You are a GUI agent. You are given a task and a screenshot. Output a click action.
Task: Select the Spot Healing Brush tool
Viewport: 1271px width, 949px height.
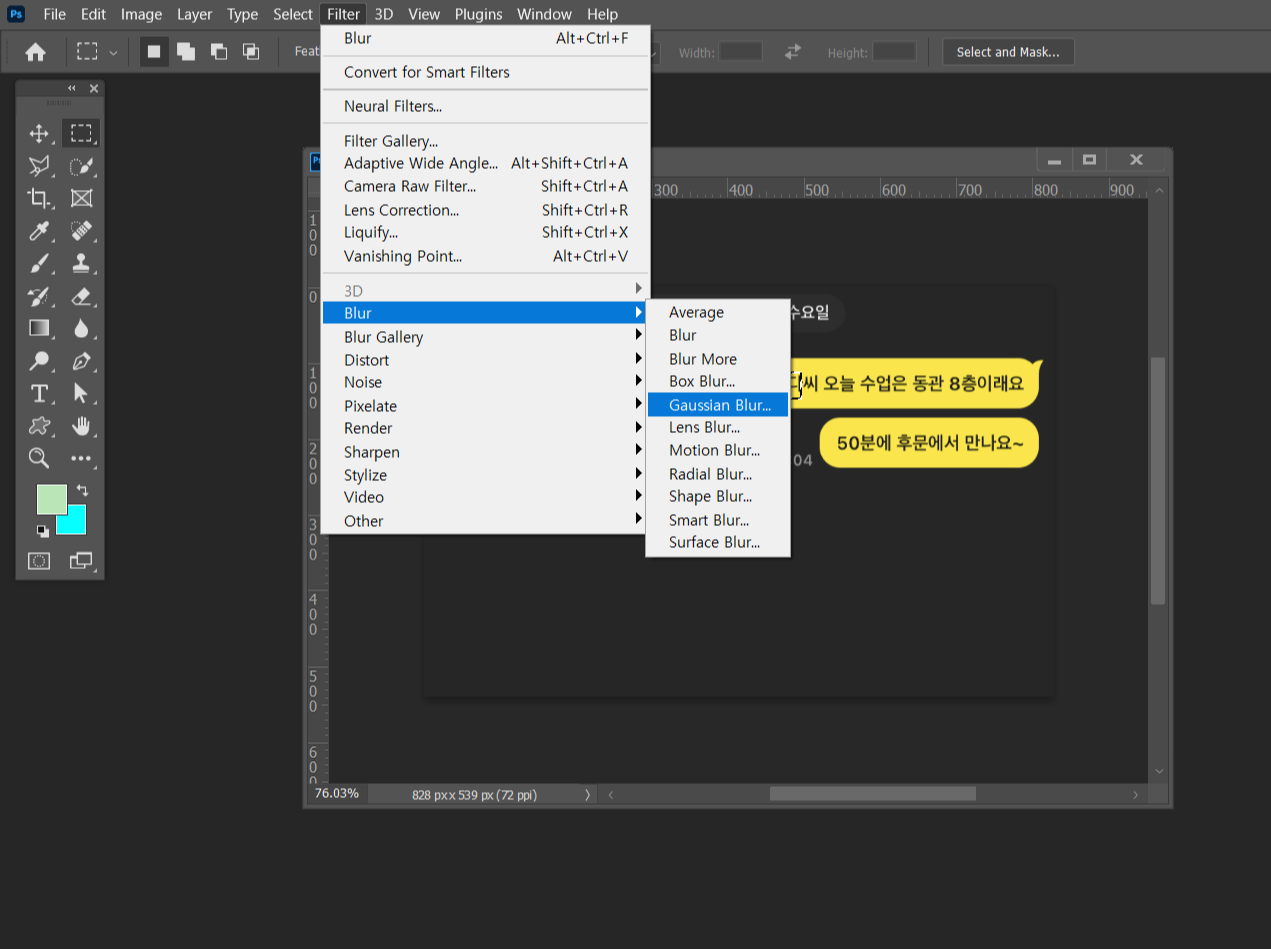click(81, 231)
